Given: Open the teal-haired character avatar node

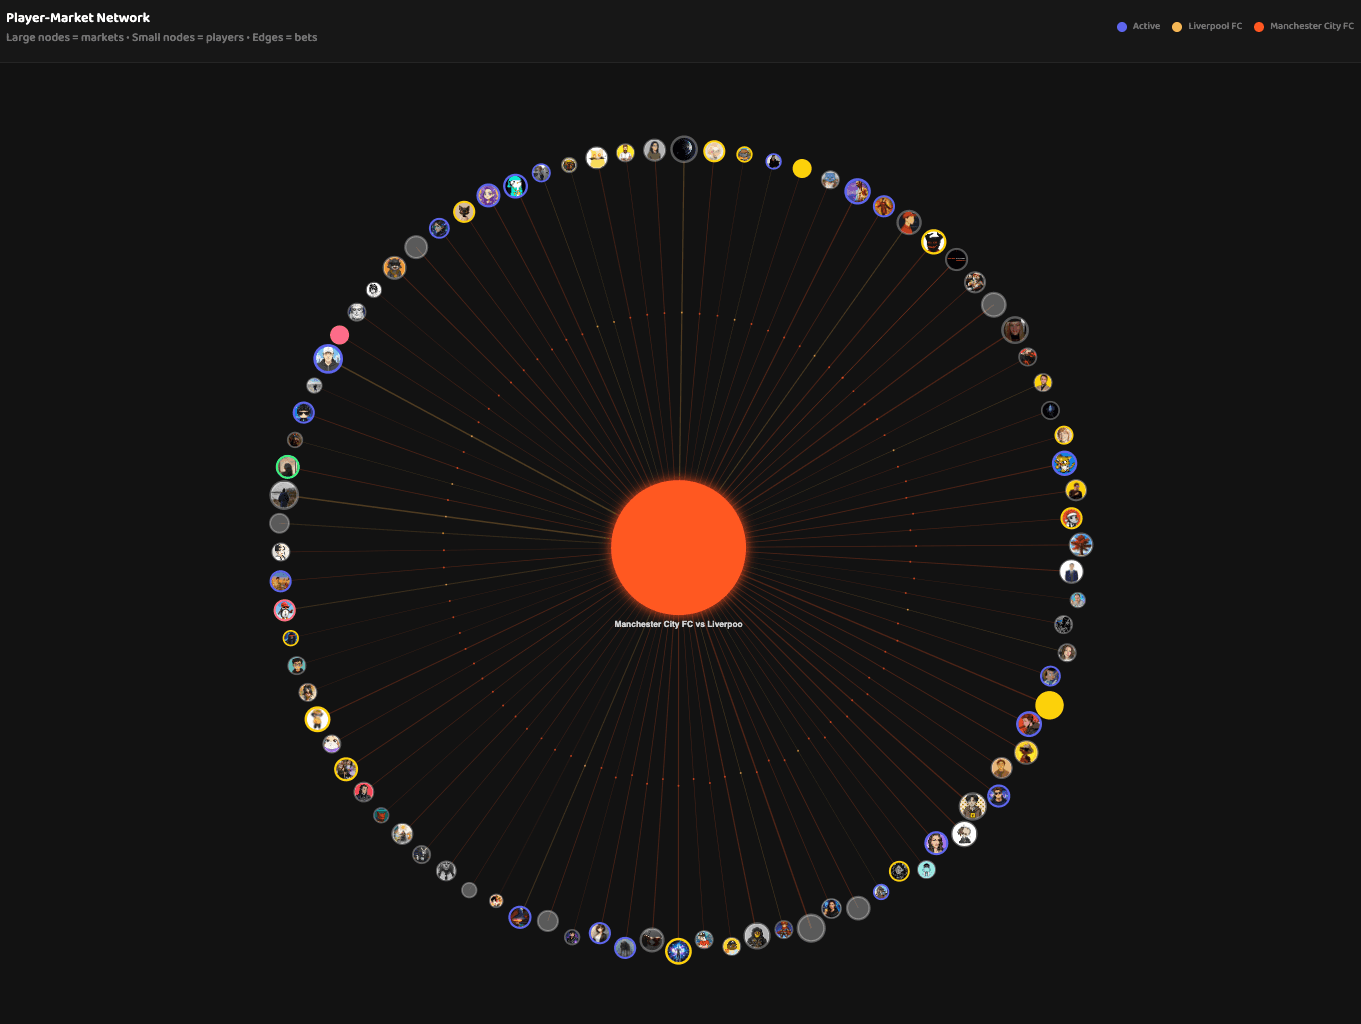Looking at the screenshot, I should tap(515, 186).
